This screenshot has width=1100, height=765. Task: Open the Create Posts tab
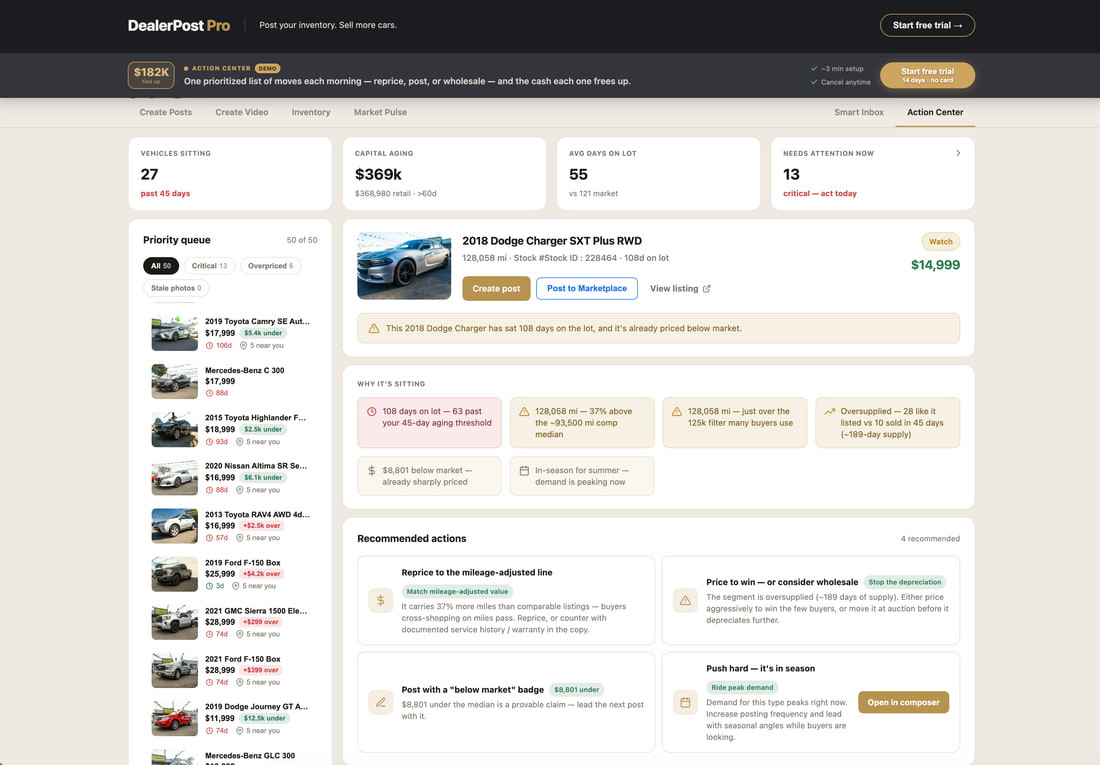point(166,112)
